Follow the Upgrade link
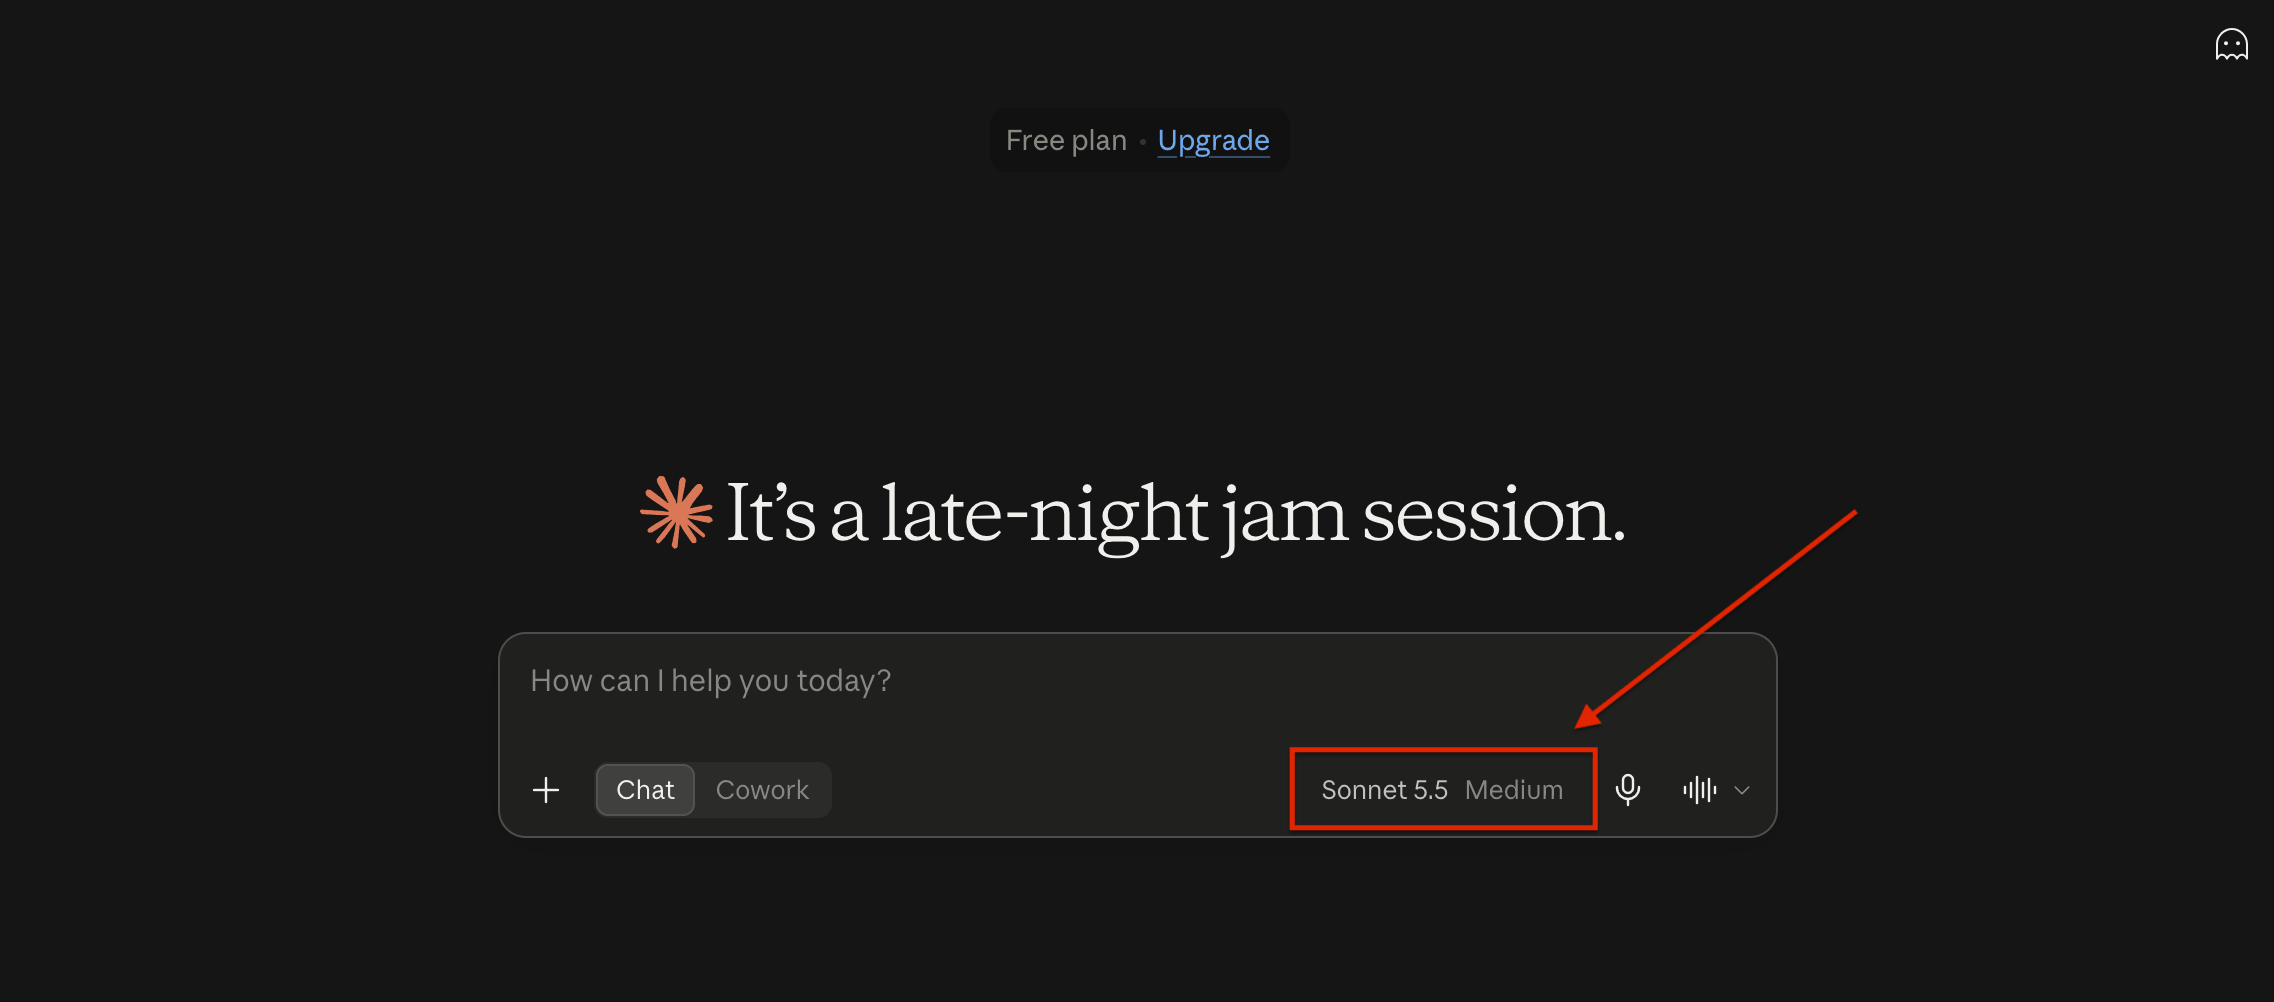Screen dimensions: 2274x1002 [x=1213, y=141]
